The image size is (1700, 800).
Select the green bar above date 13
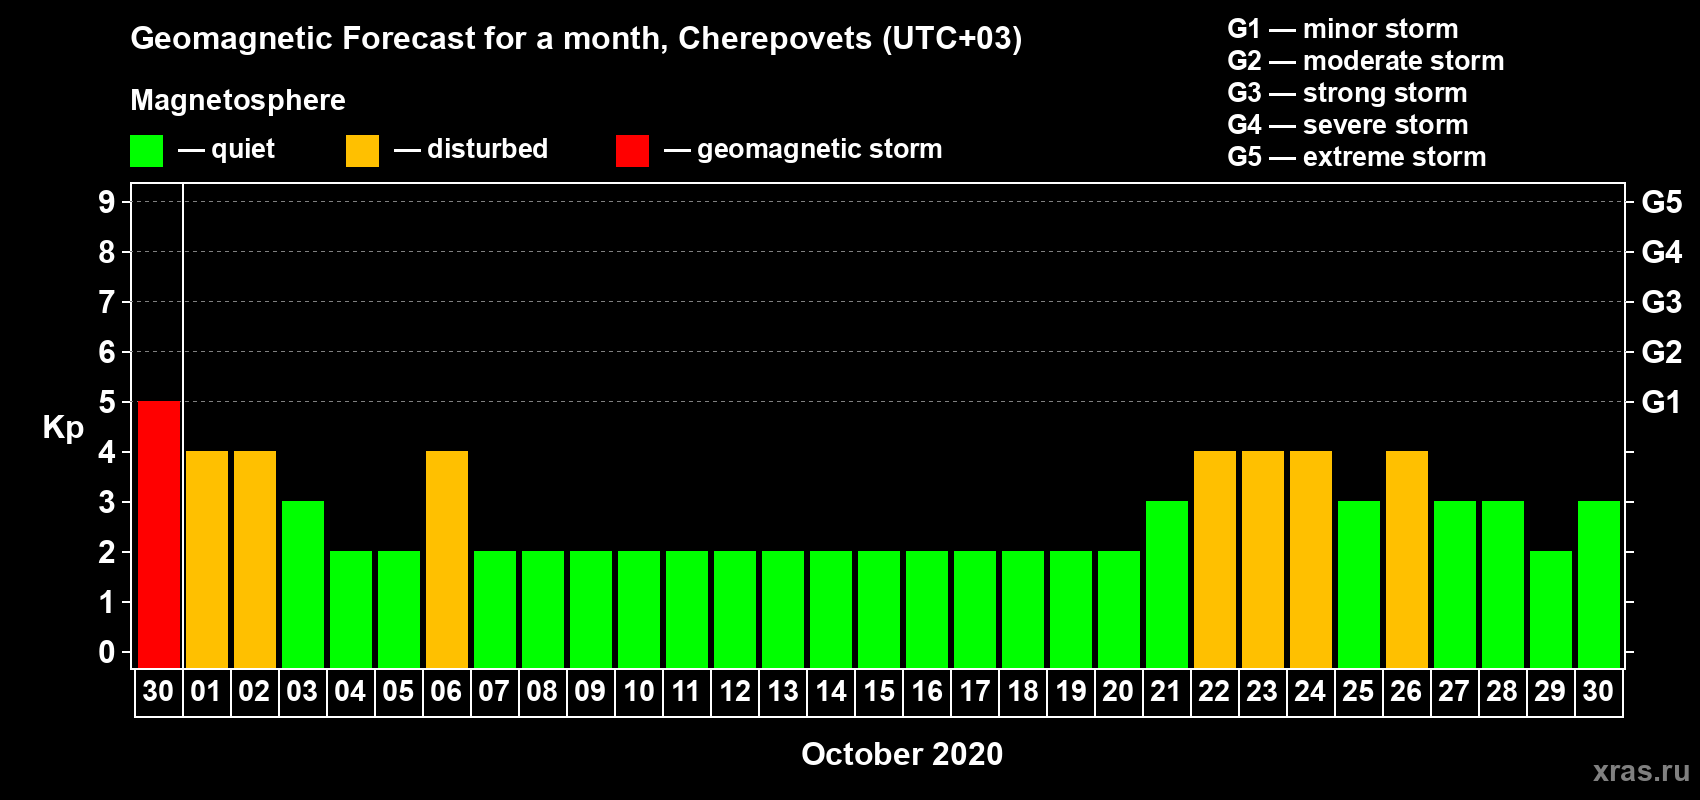[783, 610]
